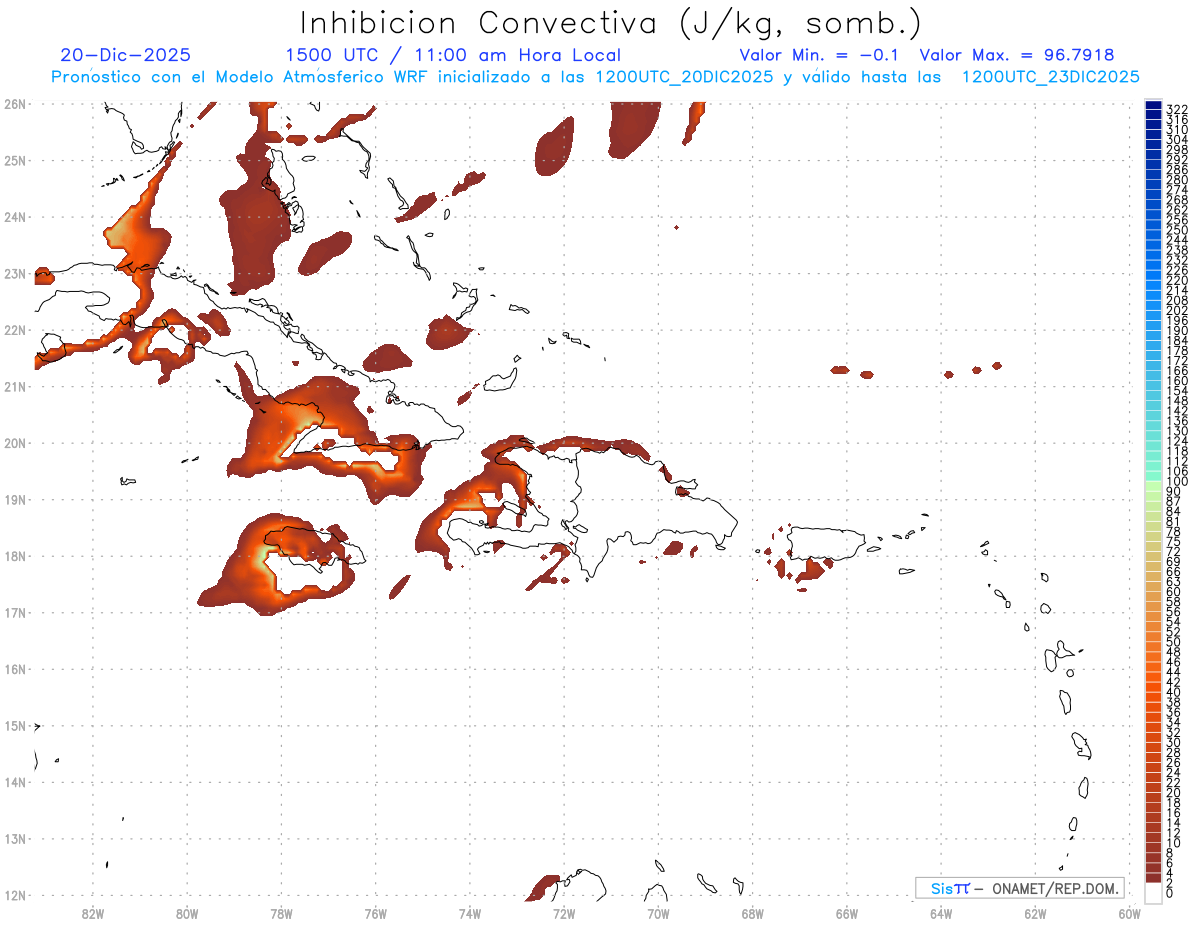Click the '72W' longitude label

pyautogui.click(x=564, y=913)
